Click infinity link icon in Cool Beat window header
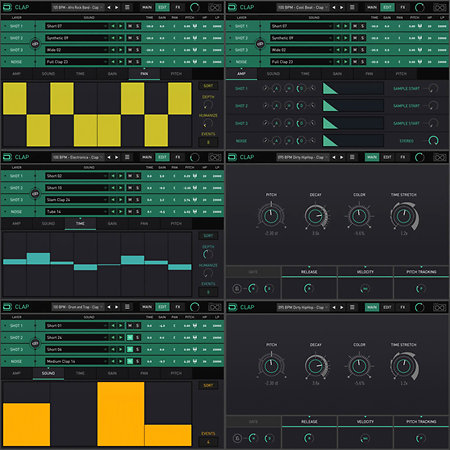Viewport: 450px width, 450px height. [x=440, y=7]
